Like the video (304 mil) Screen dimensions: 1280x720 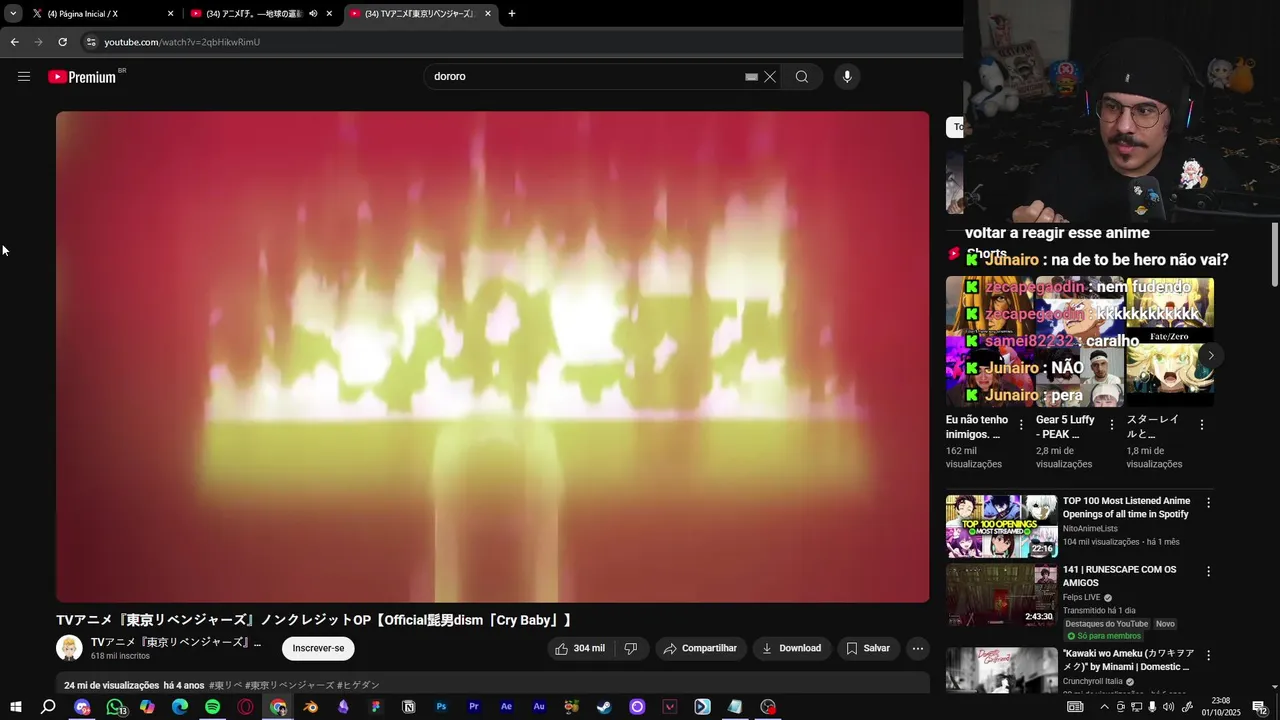pyautogui.click(x=580, y=648)
